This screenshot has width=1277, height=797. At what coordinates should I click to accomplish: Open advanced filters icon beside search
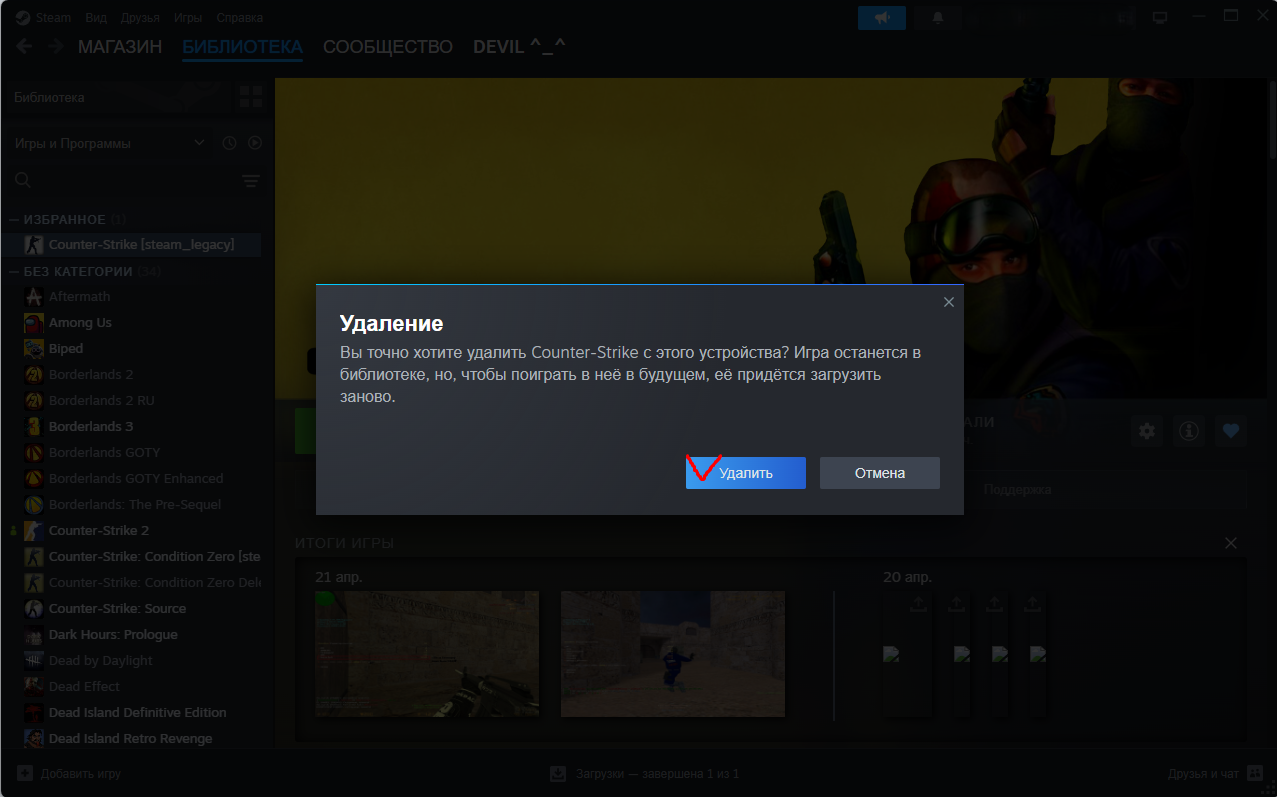pyautogui.click(x=250, y=180)
